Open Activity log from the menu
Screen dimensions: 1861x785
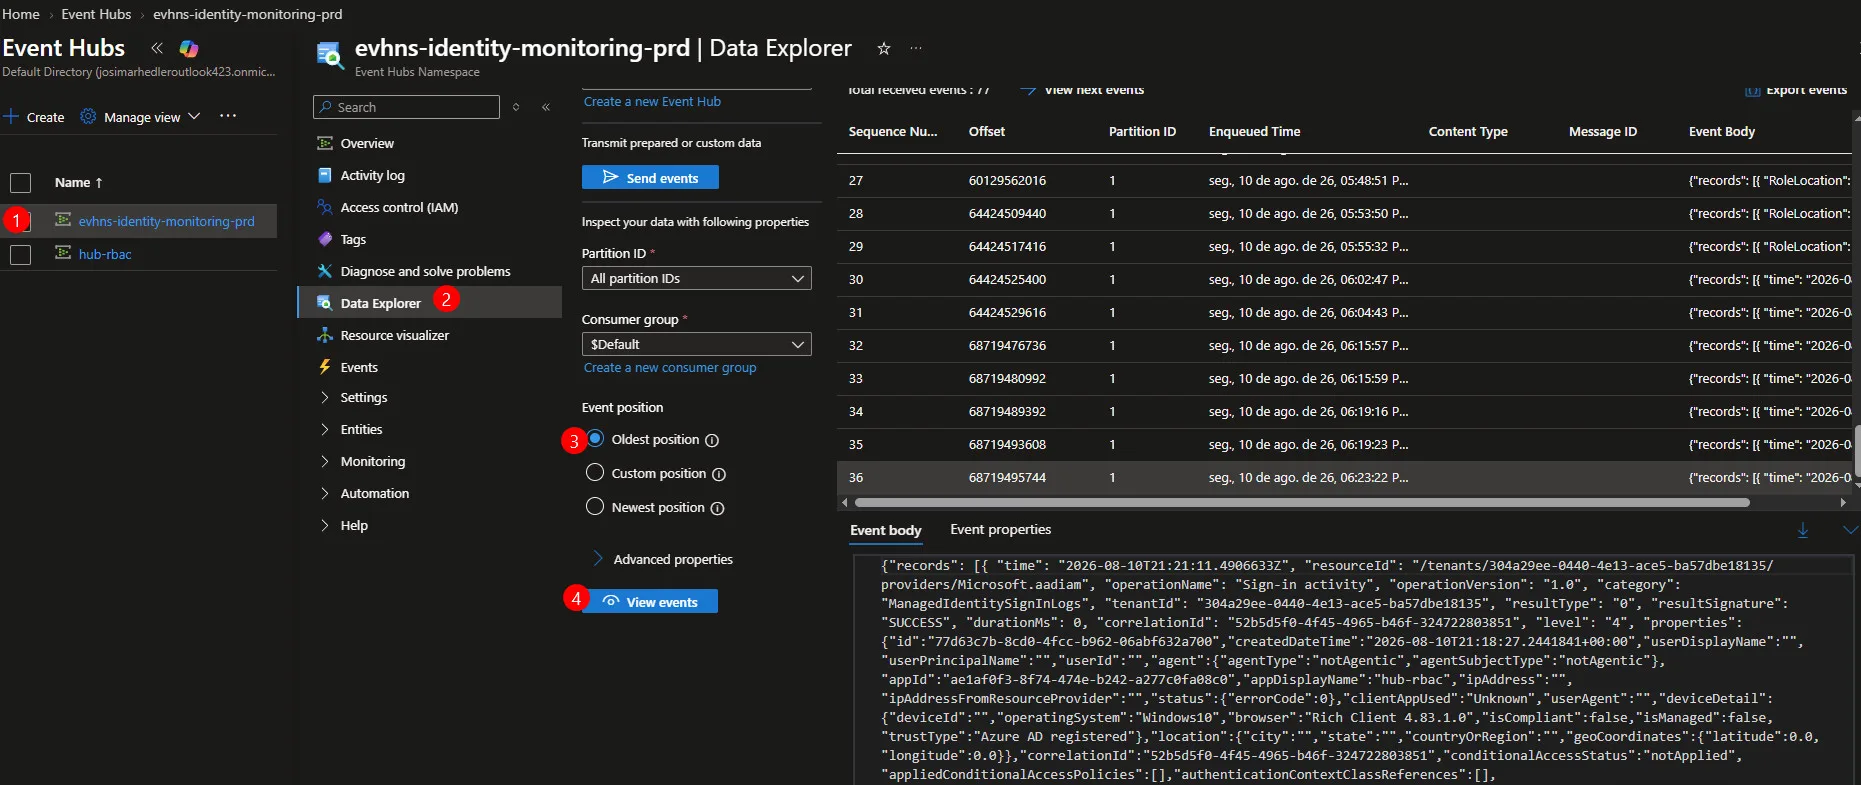point(372,175)
